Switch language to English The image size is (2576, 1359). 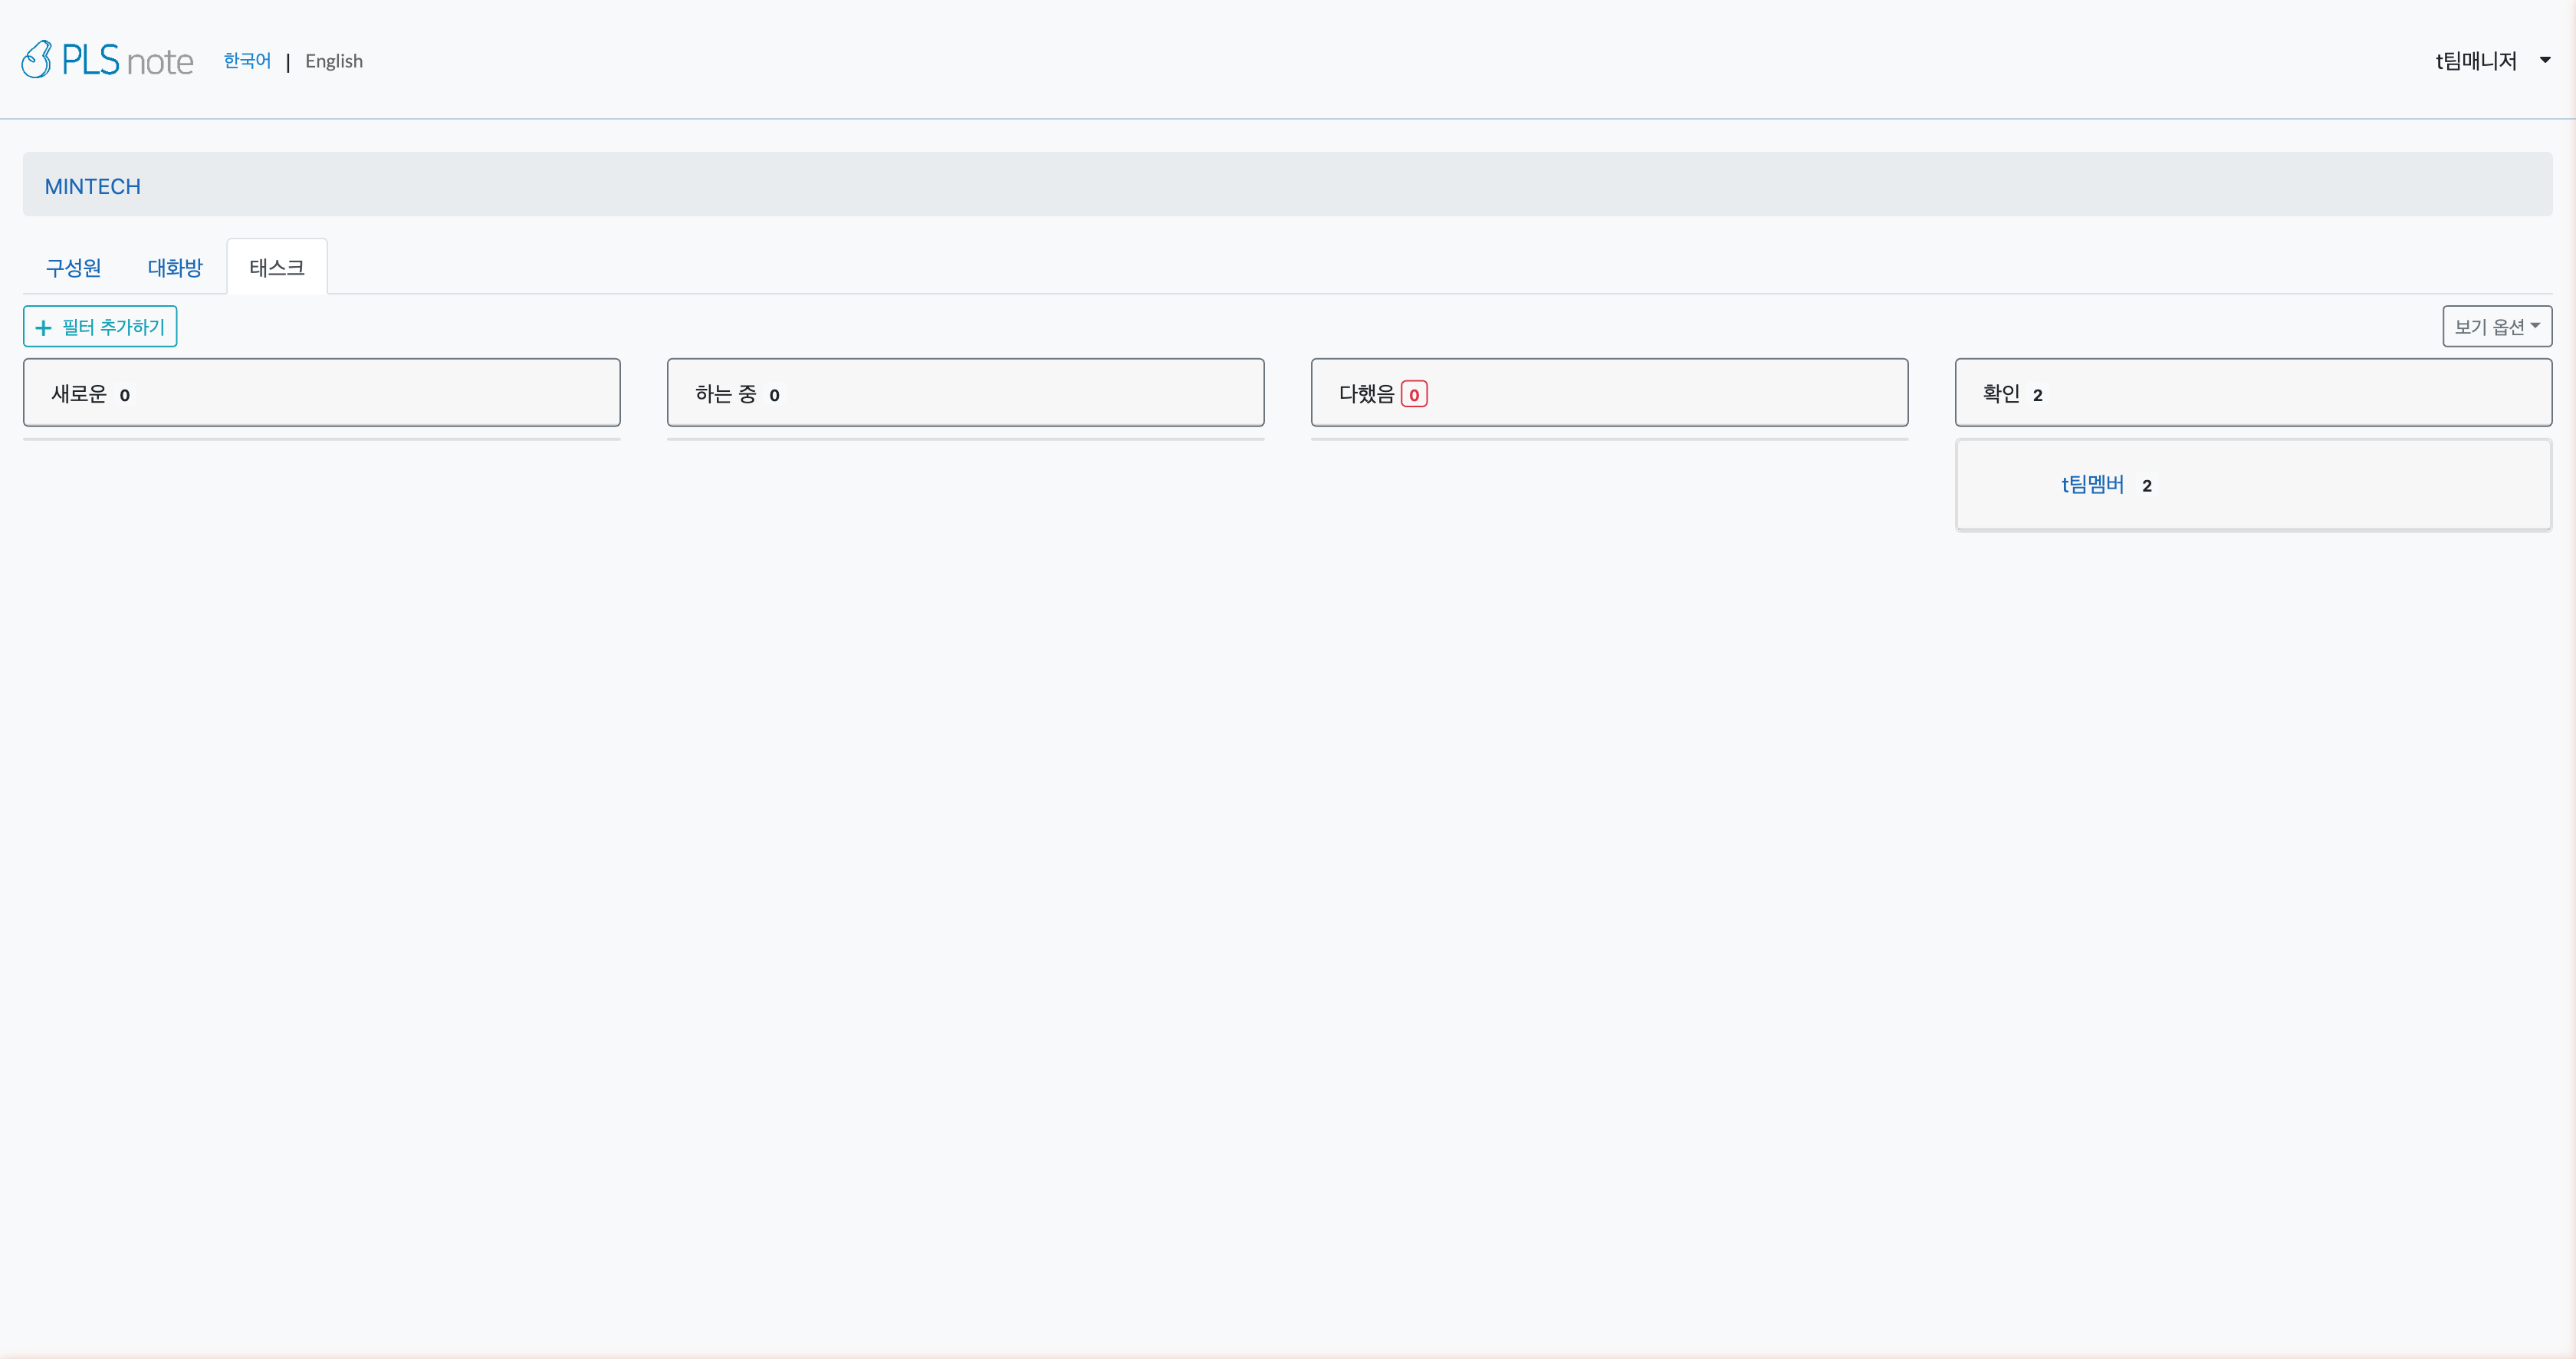pos(334,61)
